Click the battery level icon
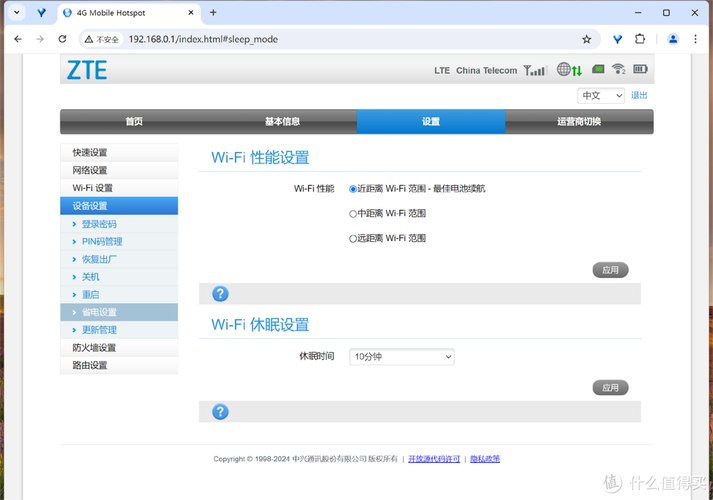The height and width of the screenshot is (500, 713). tap(640, 69)
